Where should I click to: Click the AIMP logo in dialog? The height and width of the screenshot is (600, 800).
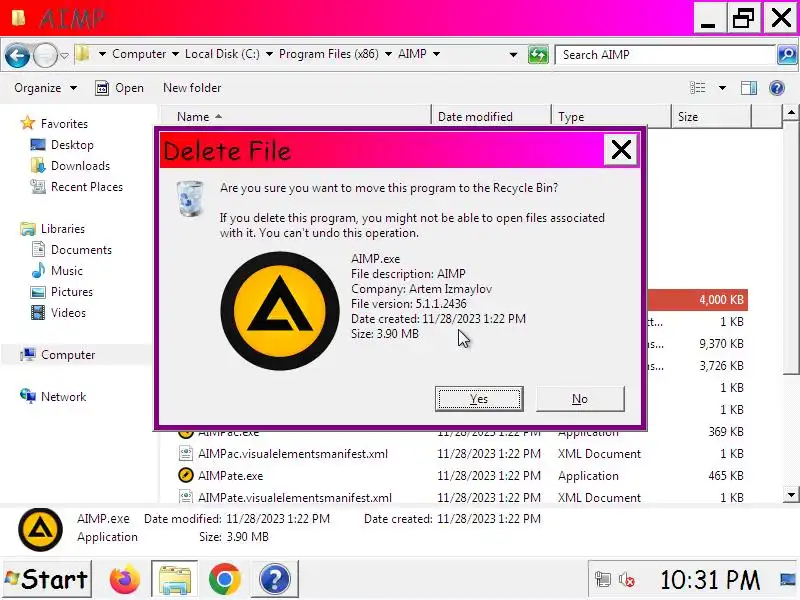click(x=280, y=311)
